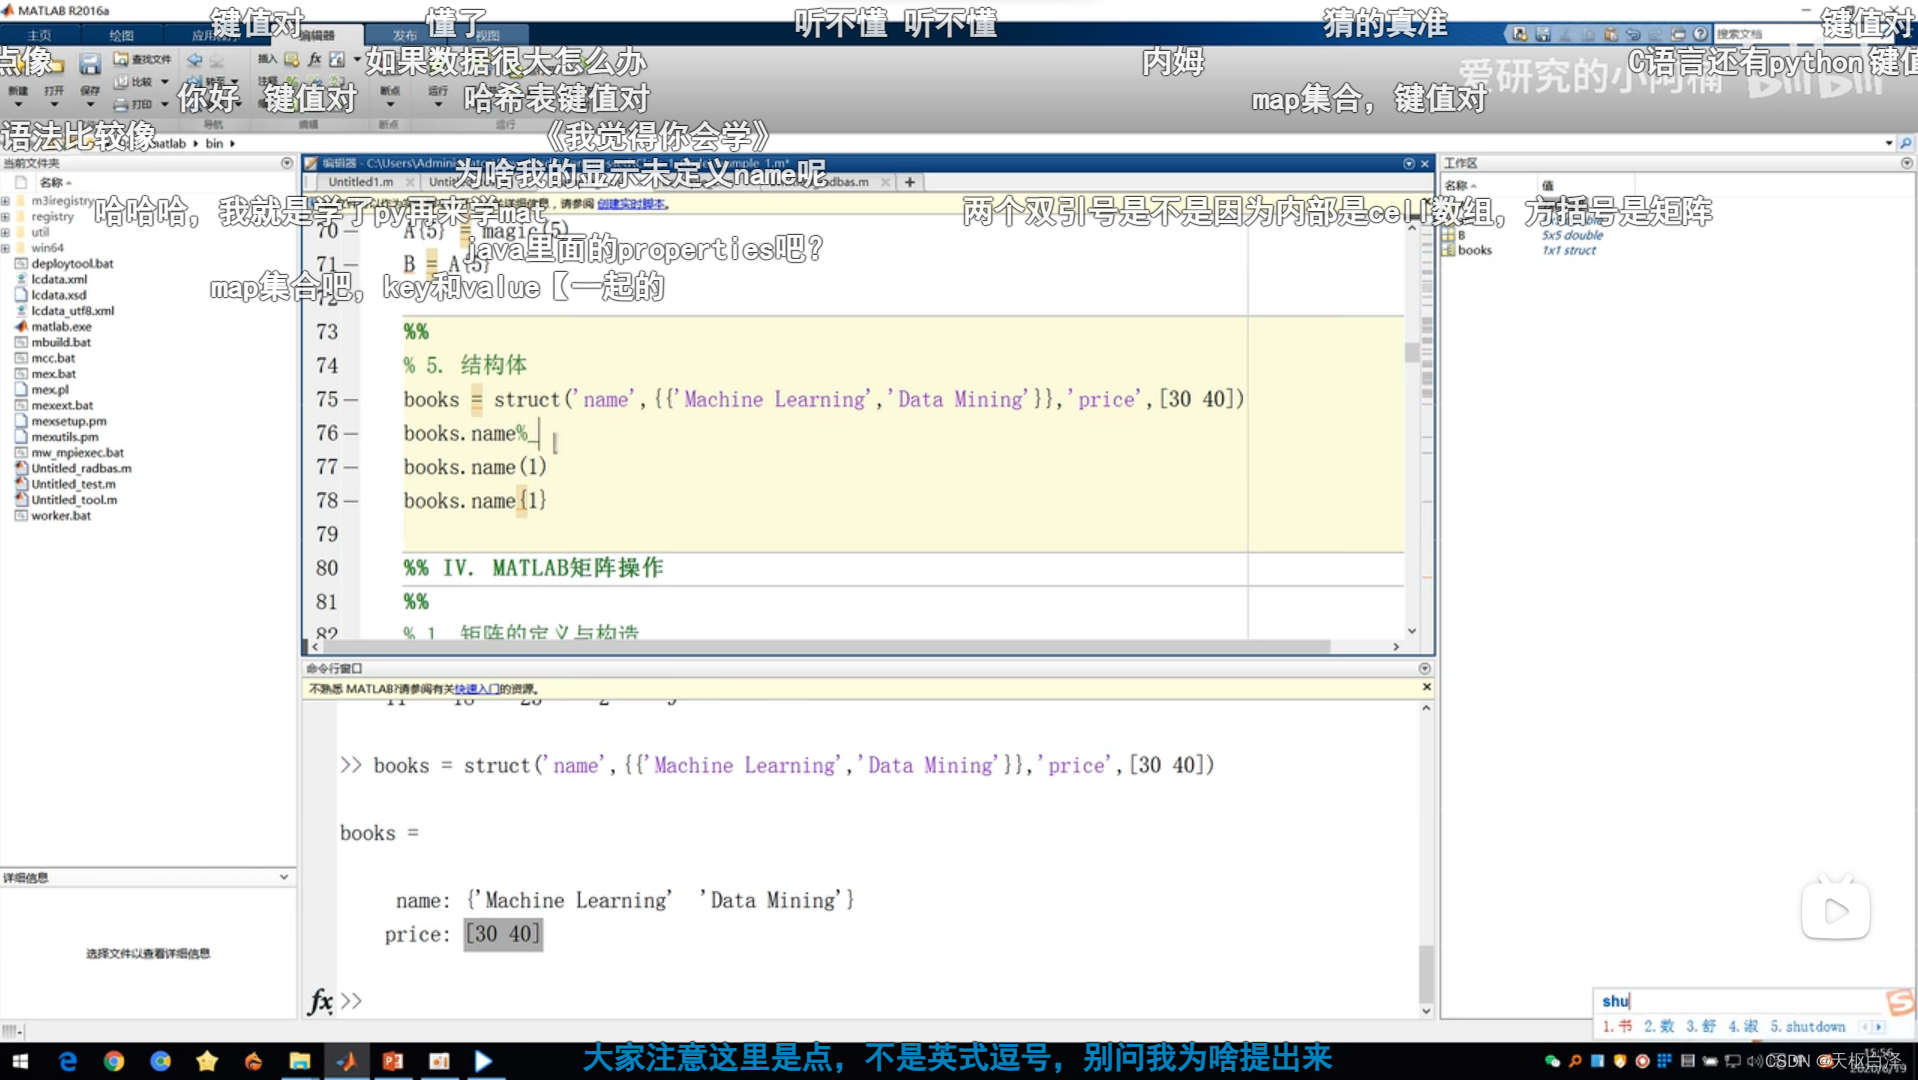Add new editor tab with plus button
The width and height of the screenshot is (1918, 1080).
[910, 182]
